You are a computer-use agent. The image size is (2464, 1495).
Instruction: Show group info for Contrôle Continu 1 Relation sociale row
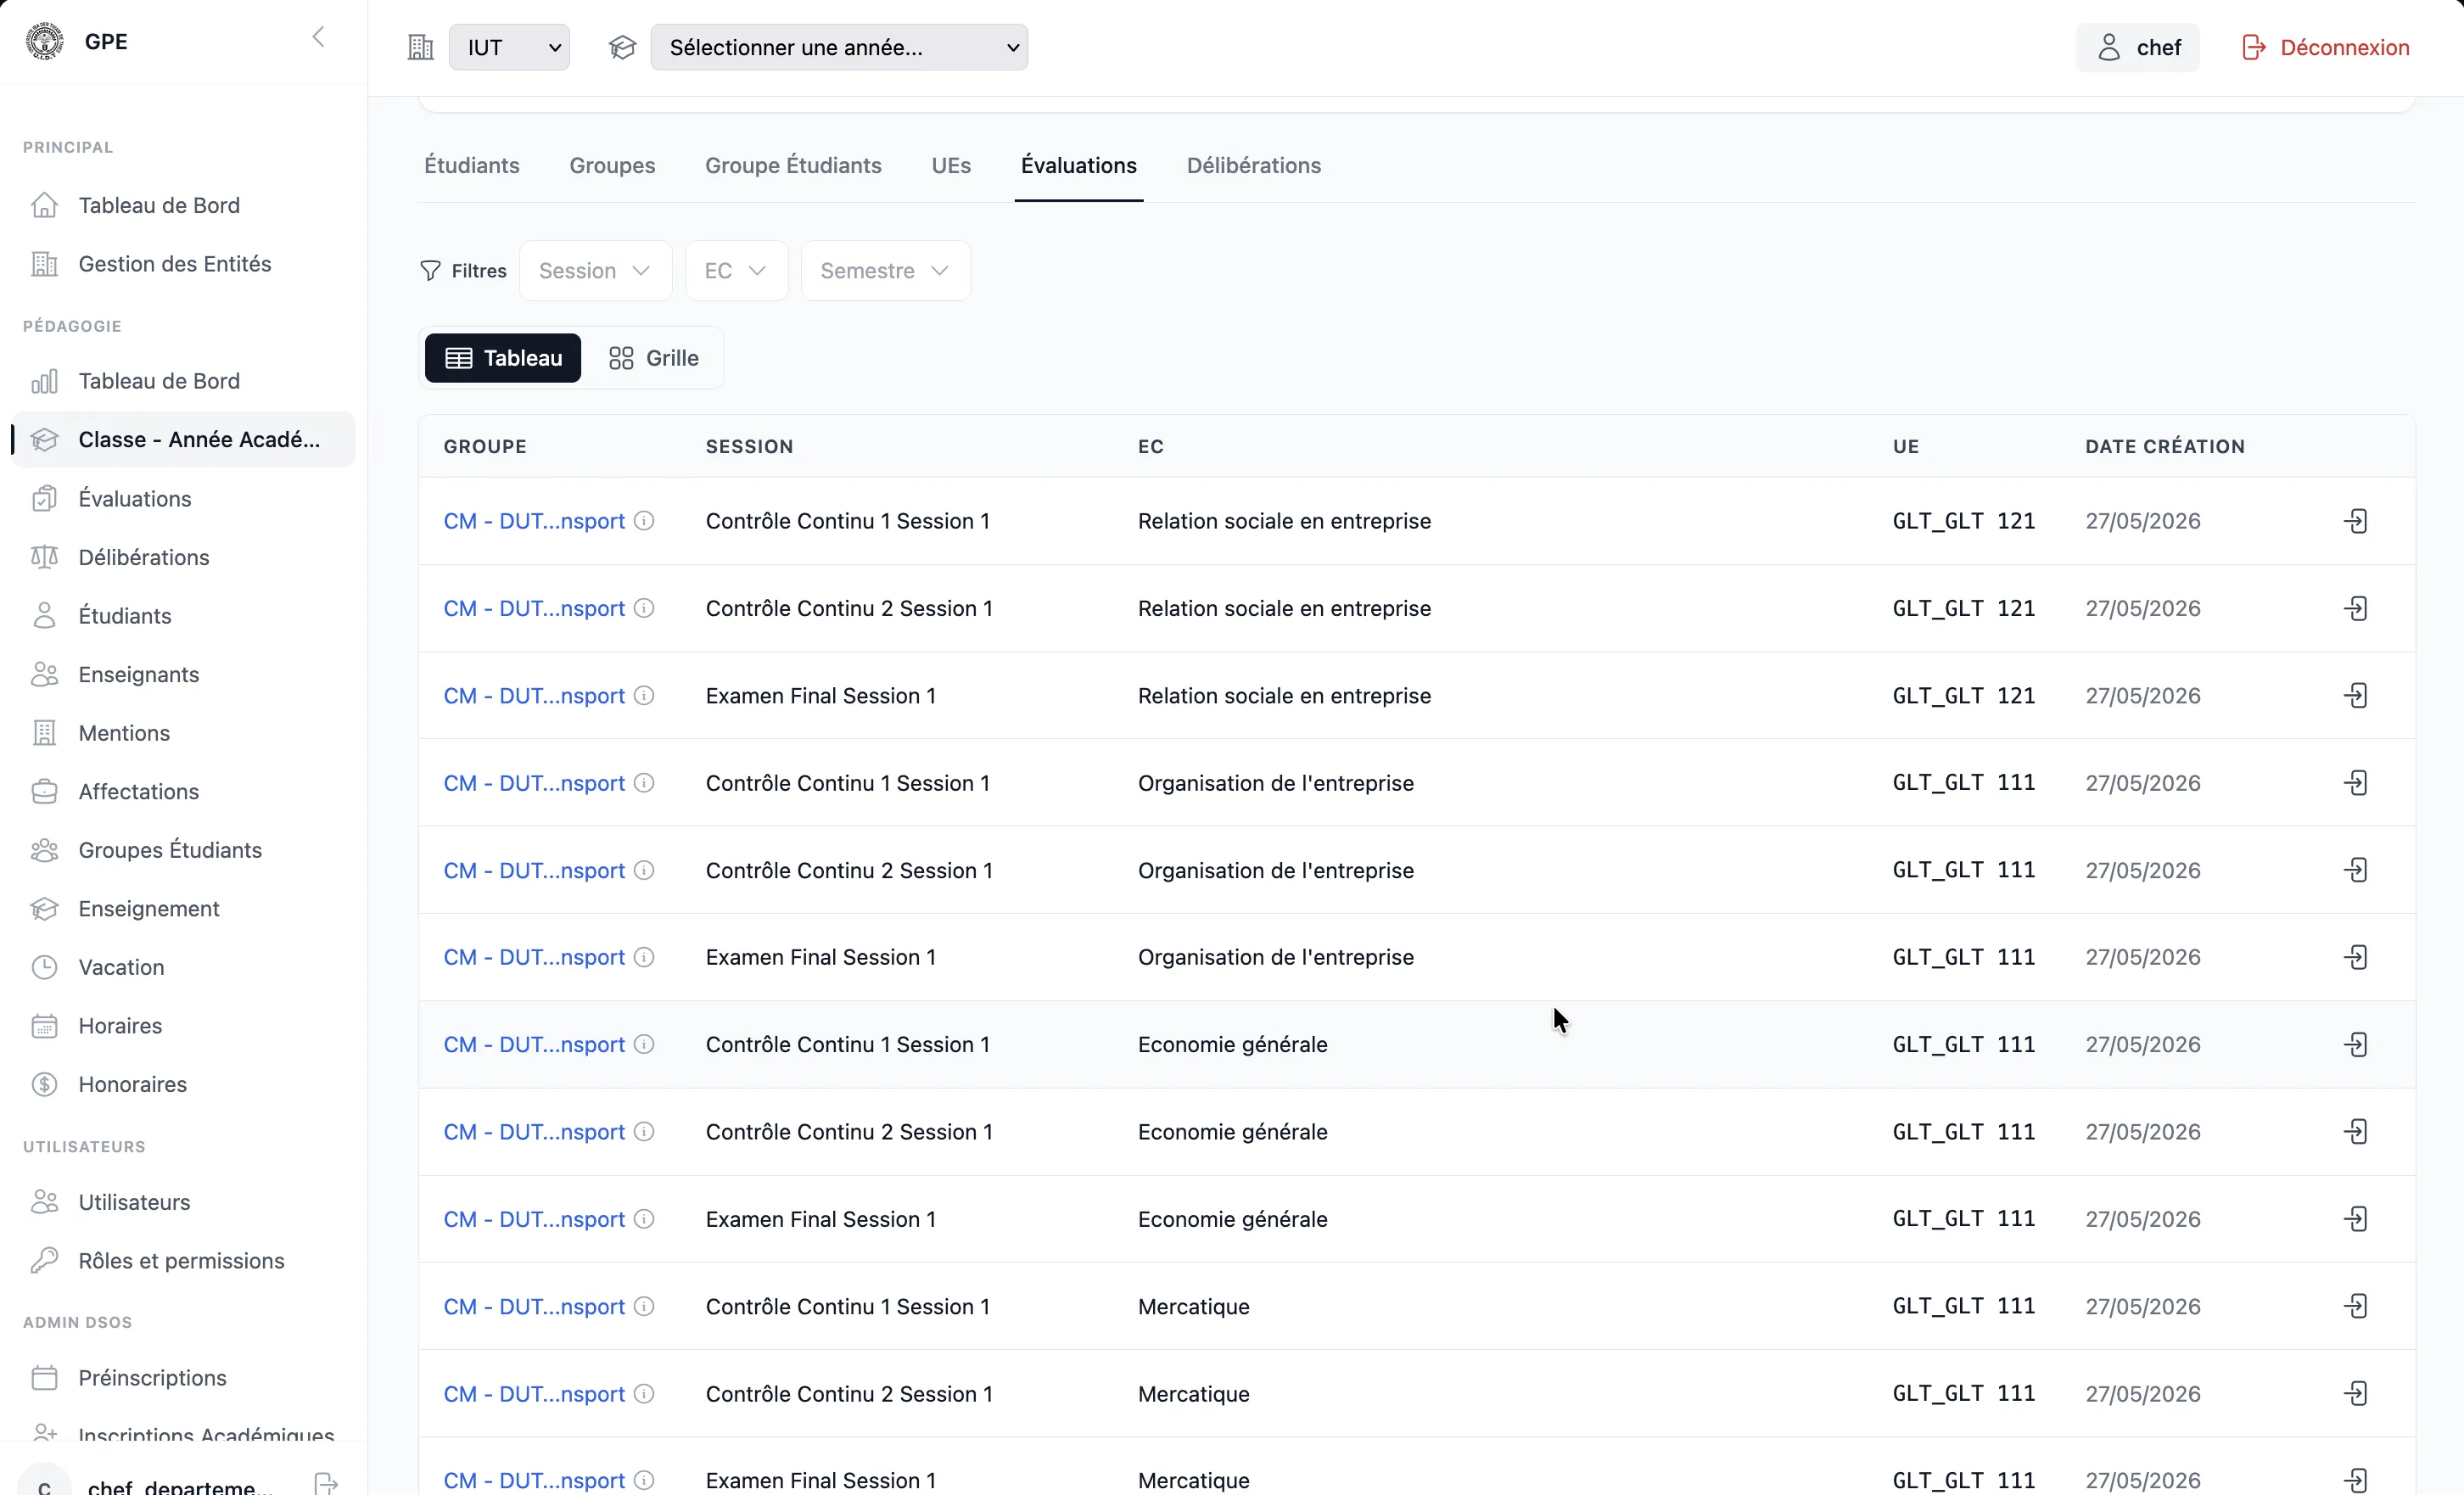tap(645, 521)
